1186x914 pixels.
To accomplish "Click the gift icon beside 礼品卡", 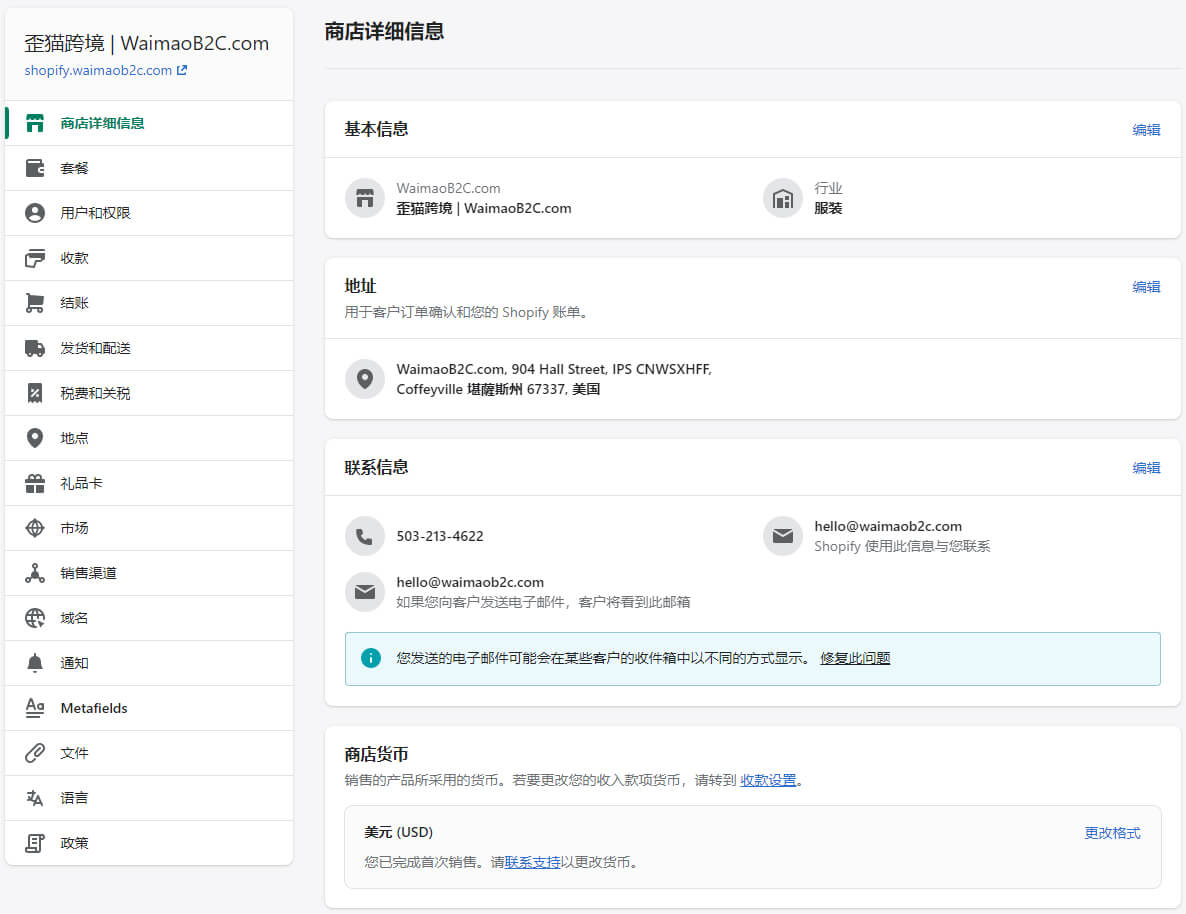I will (x=35, y=483).
